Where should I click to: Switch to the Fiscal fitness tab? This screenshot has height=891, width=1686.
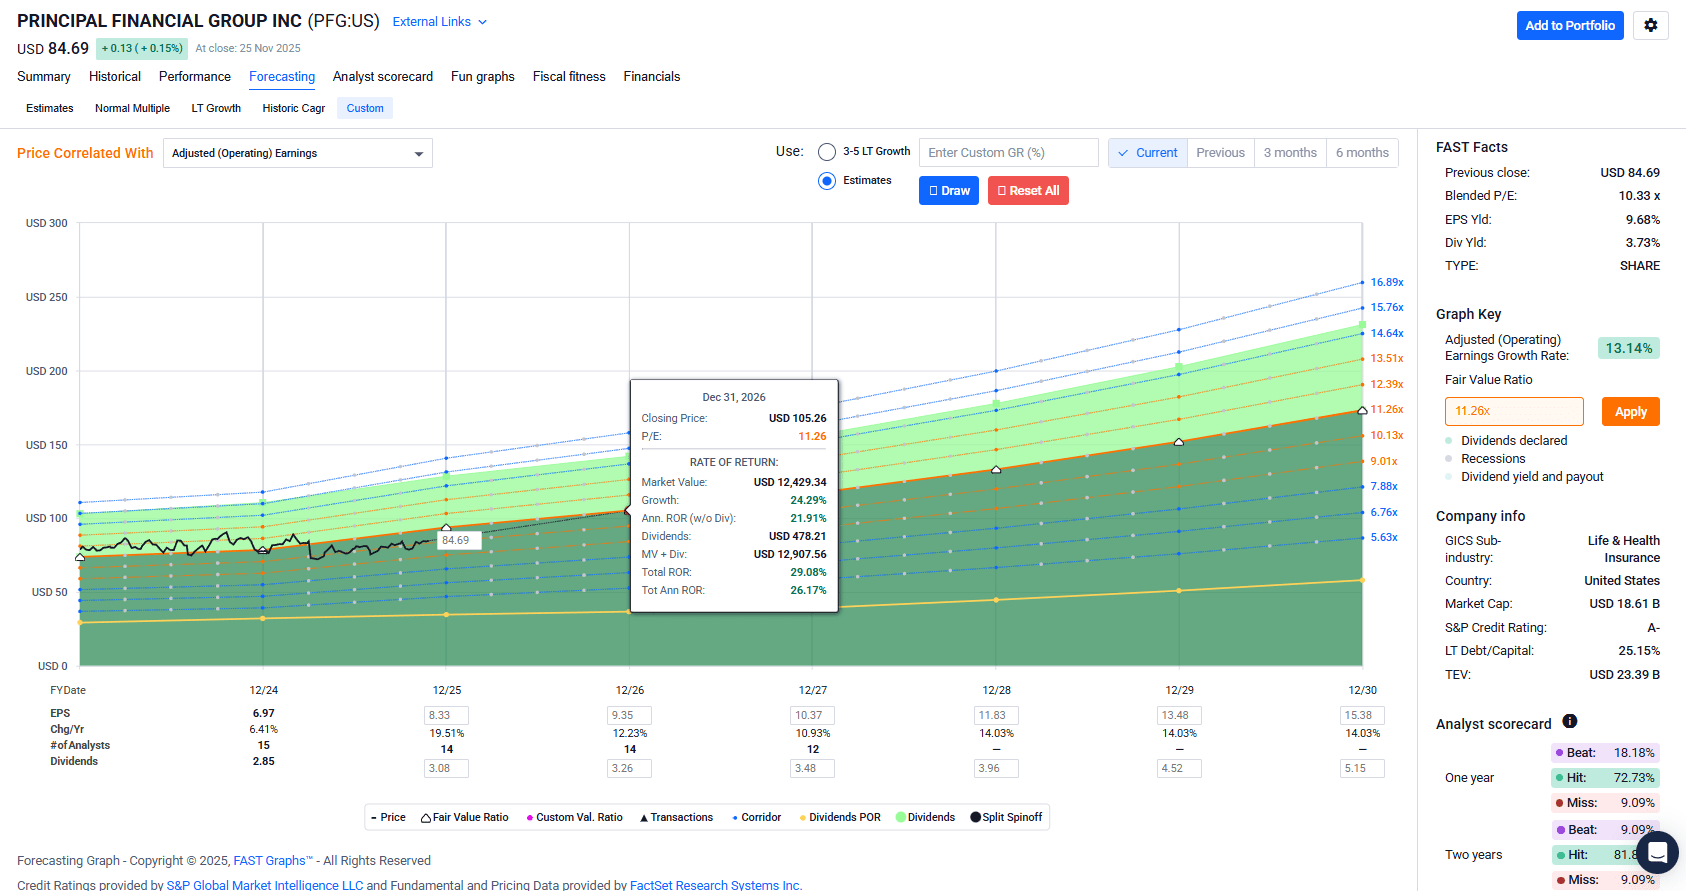point(569,77)
